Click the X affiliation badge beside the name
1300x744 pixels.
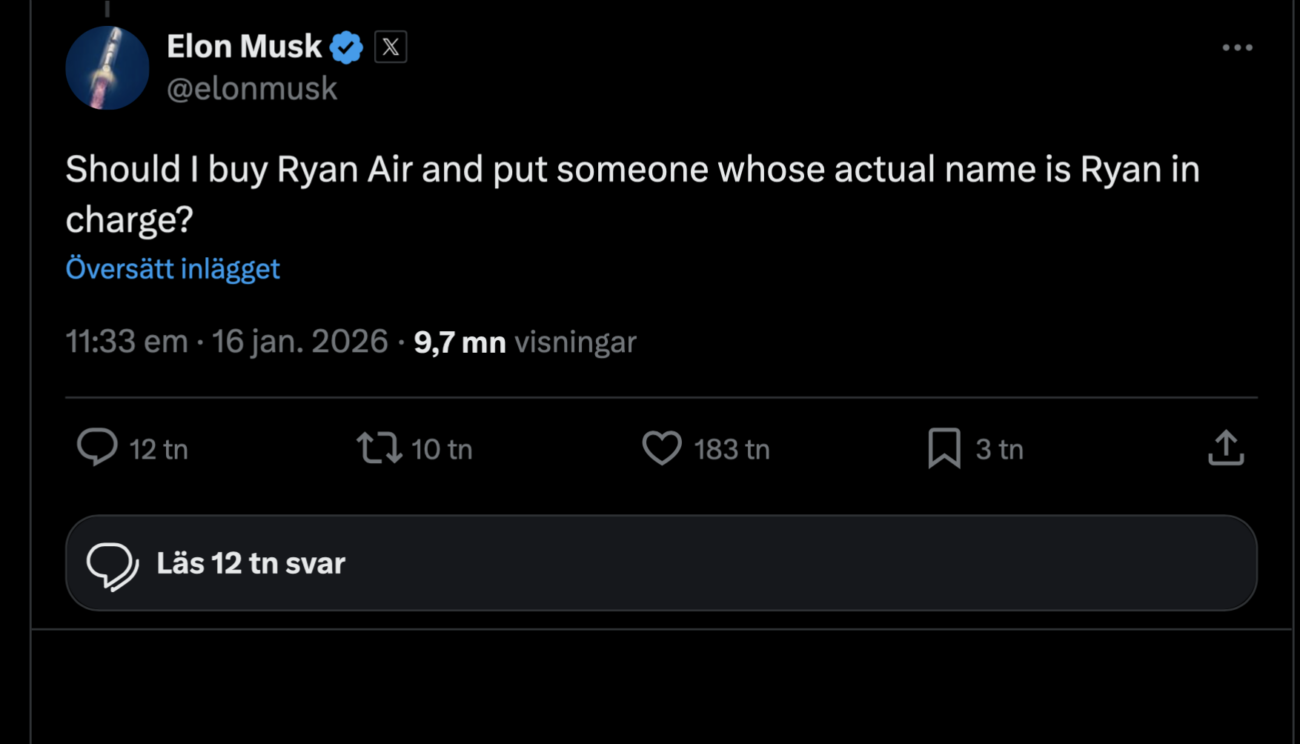(391, 47)
